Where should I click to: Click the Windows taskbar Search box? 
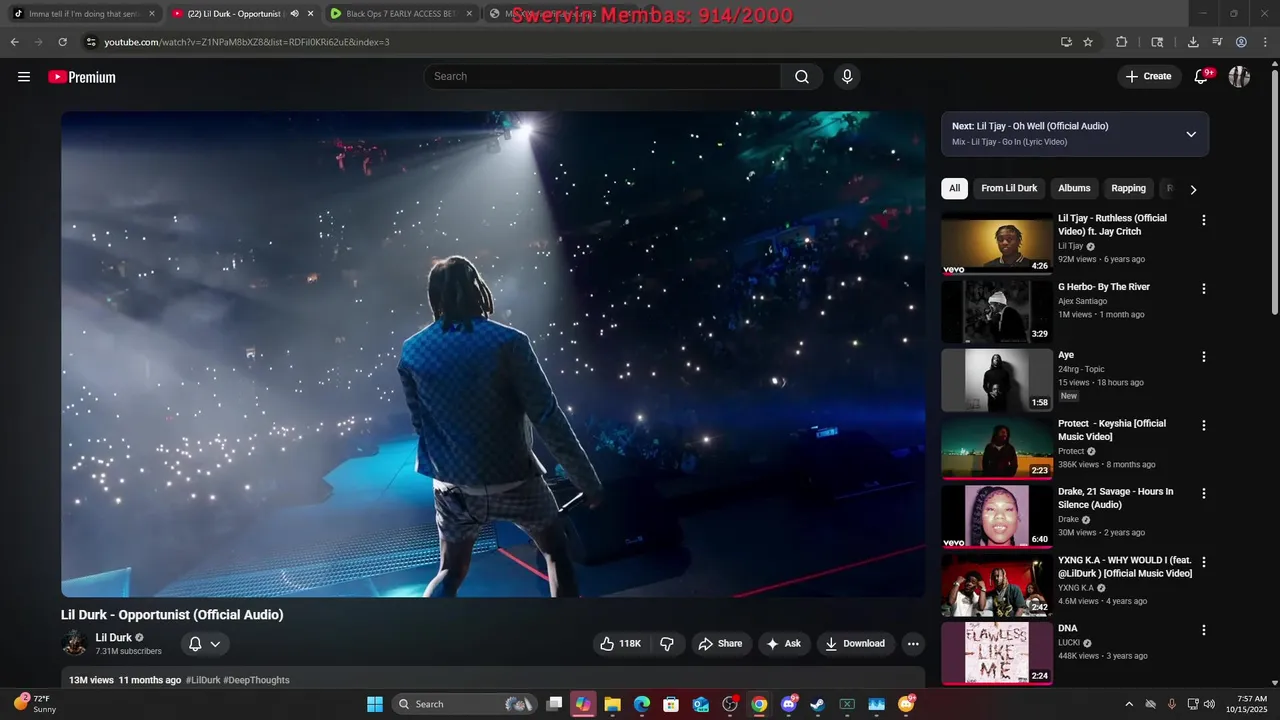(464, 704)
